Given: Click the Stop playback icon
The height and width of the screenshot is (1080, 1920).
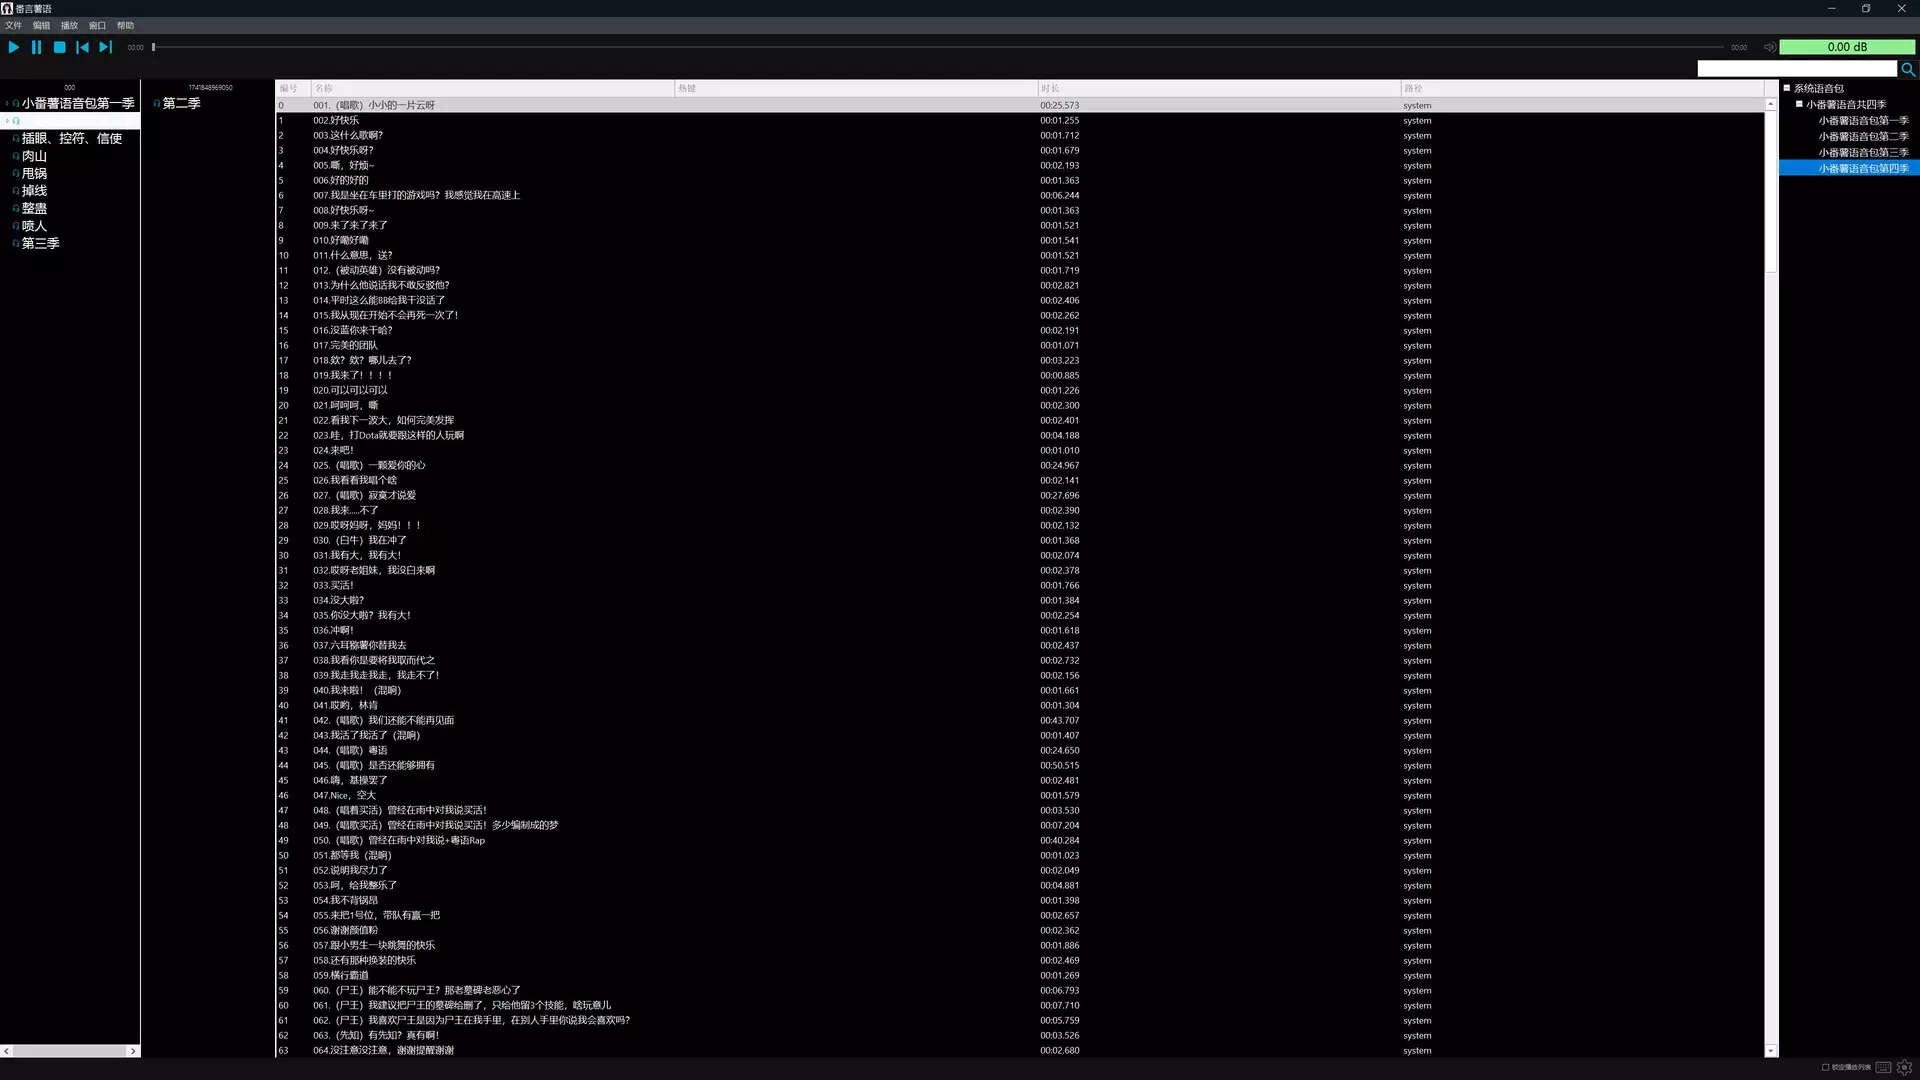Looking at the screenshot, I should click(60, 47).
